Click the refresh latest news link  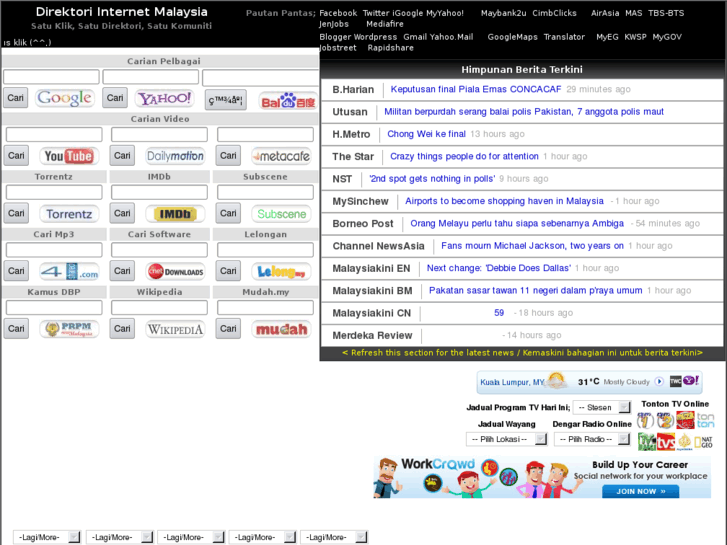coord(522,353)
